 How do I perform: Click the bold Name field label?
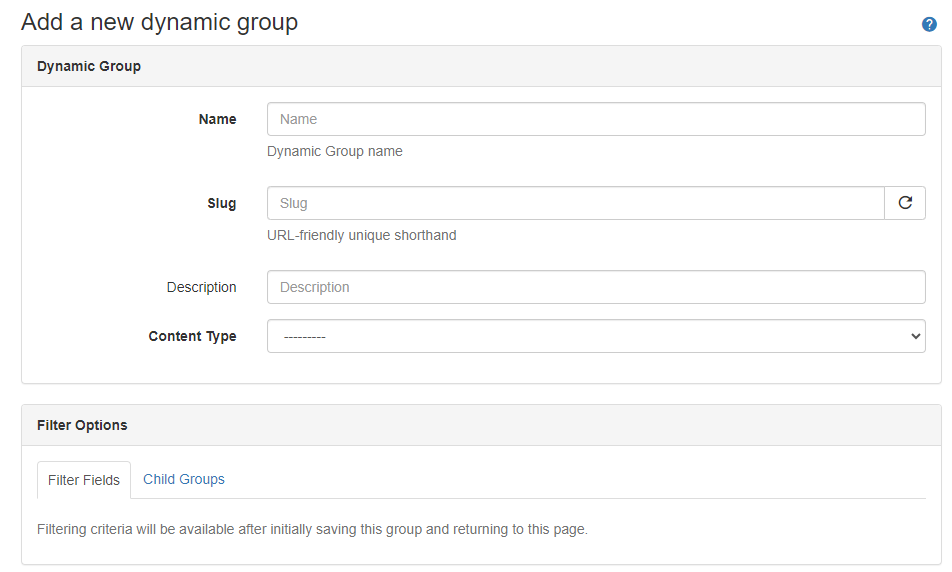pos(217,119)
